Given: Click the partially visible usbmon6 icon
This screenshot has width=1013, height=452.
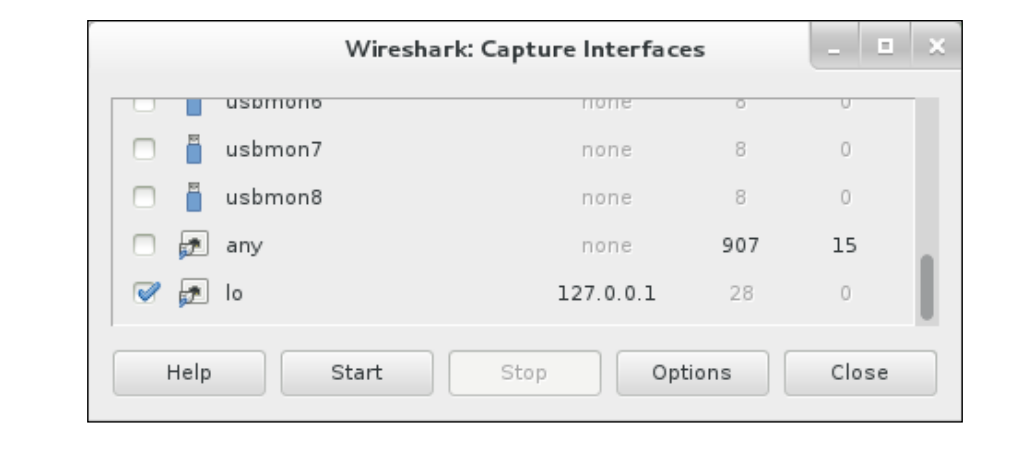Looking at the screenshot, I should 193,107.
